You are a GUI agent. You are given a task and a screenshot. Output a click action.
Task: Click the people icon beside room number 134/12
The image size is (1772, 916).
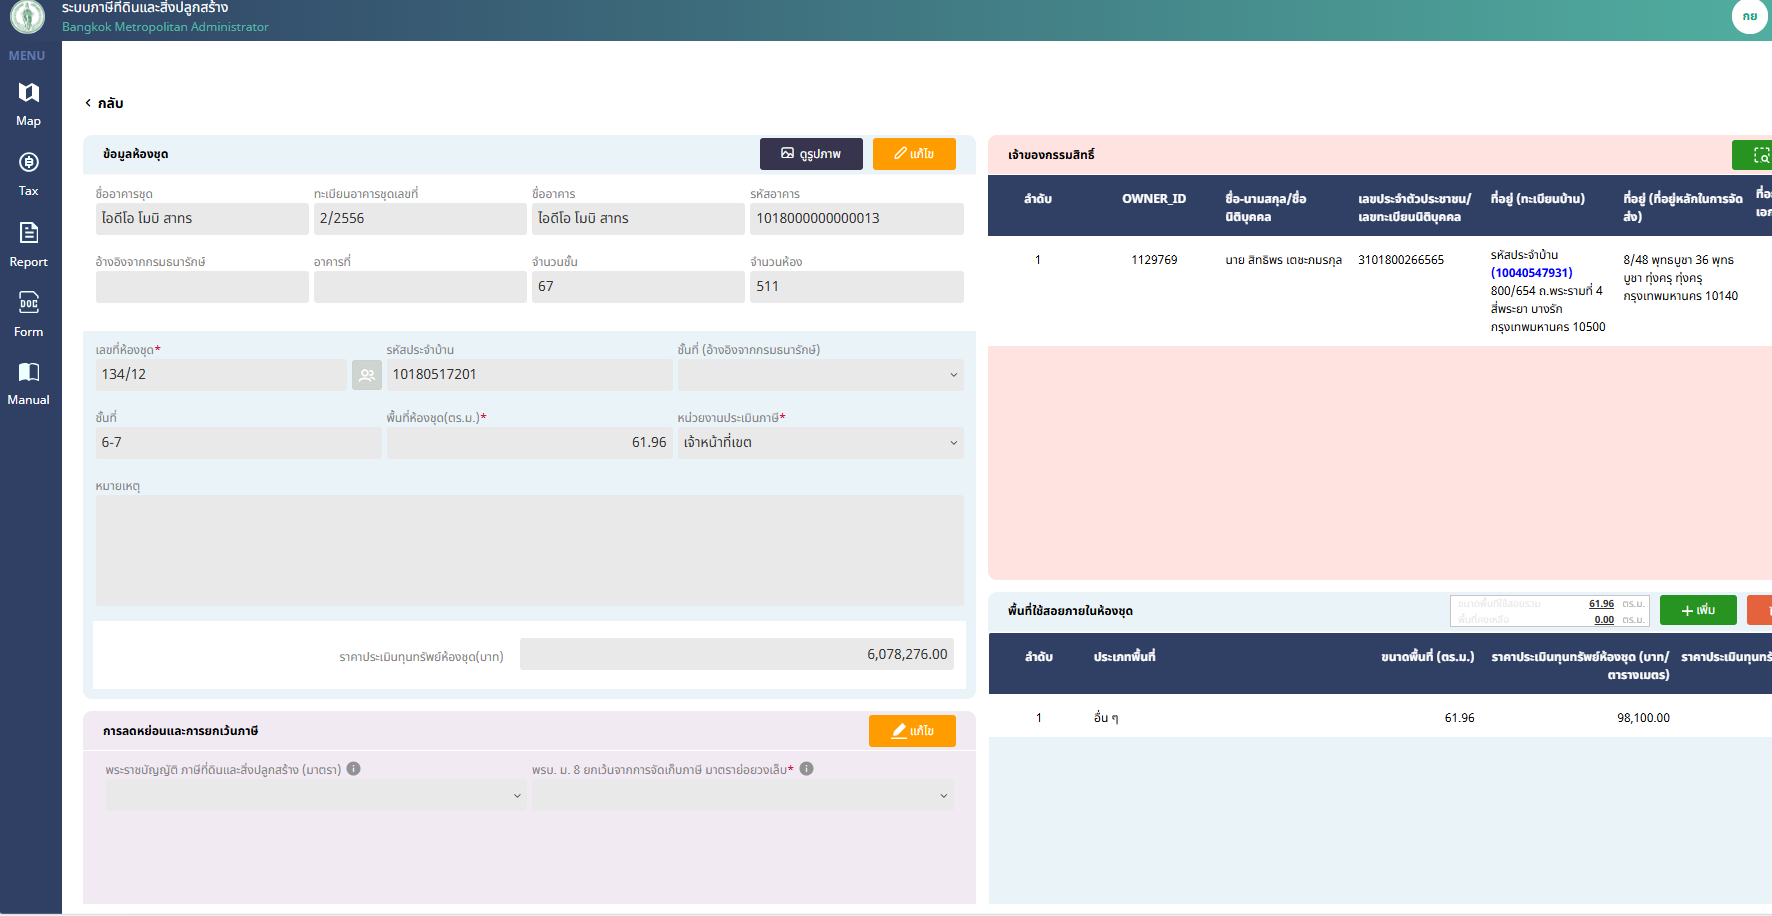367,375
